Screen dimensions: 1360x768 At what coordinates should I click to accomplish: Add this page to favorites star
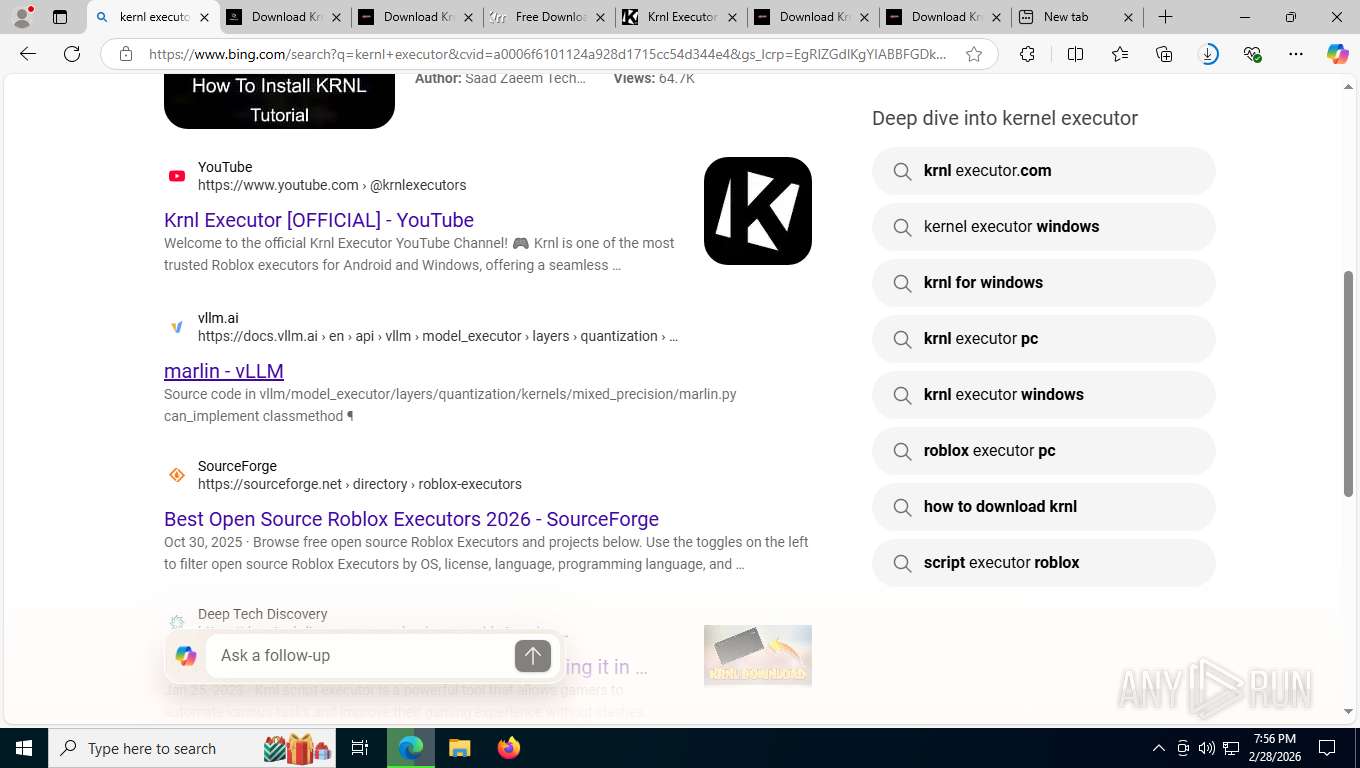[974, 55]
